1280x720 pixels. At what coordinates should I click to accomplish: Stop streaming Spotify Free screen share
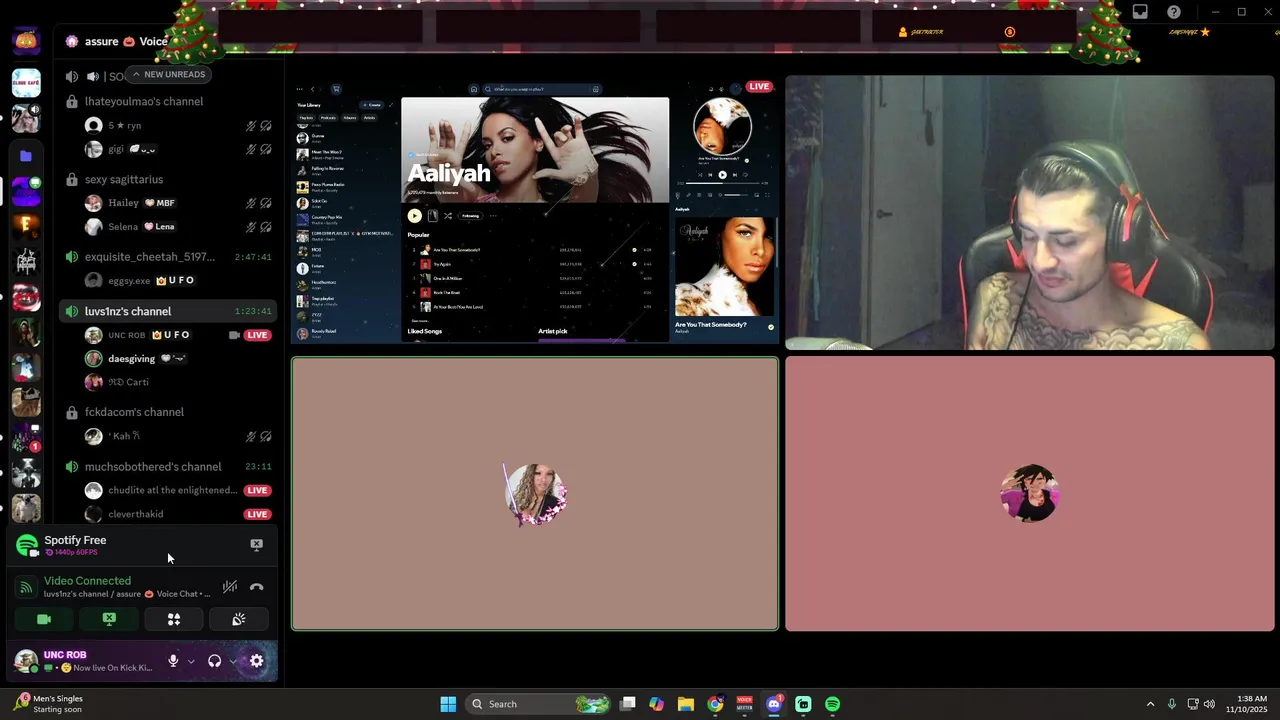256,545
